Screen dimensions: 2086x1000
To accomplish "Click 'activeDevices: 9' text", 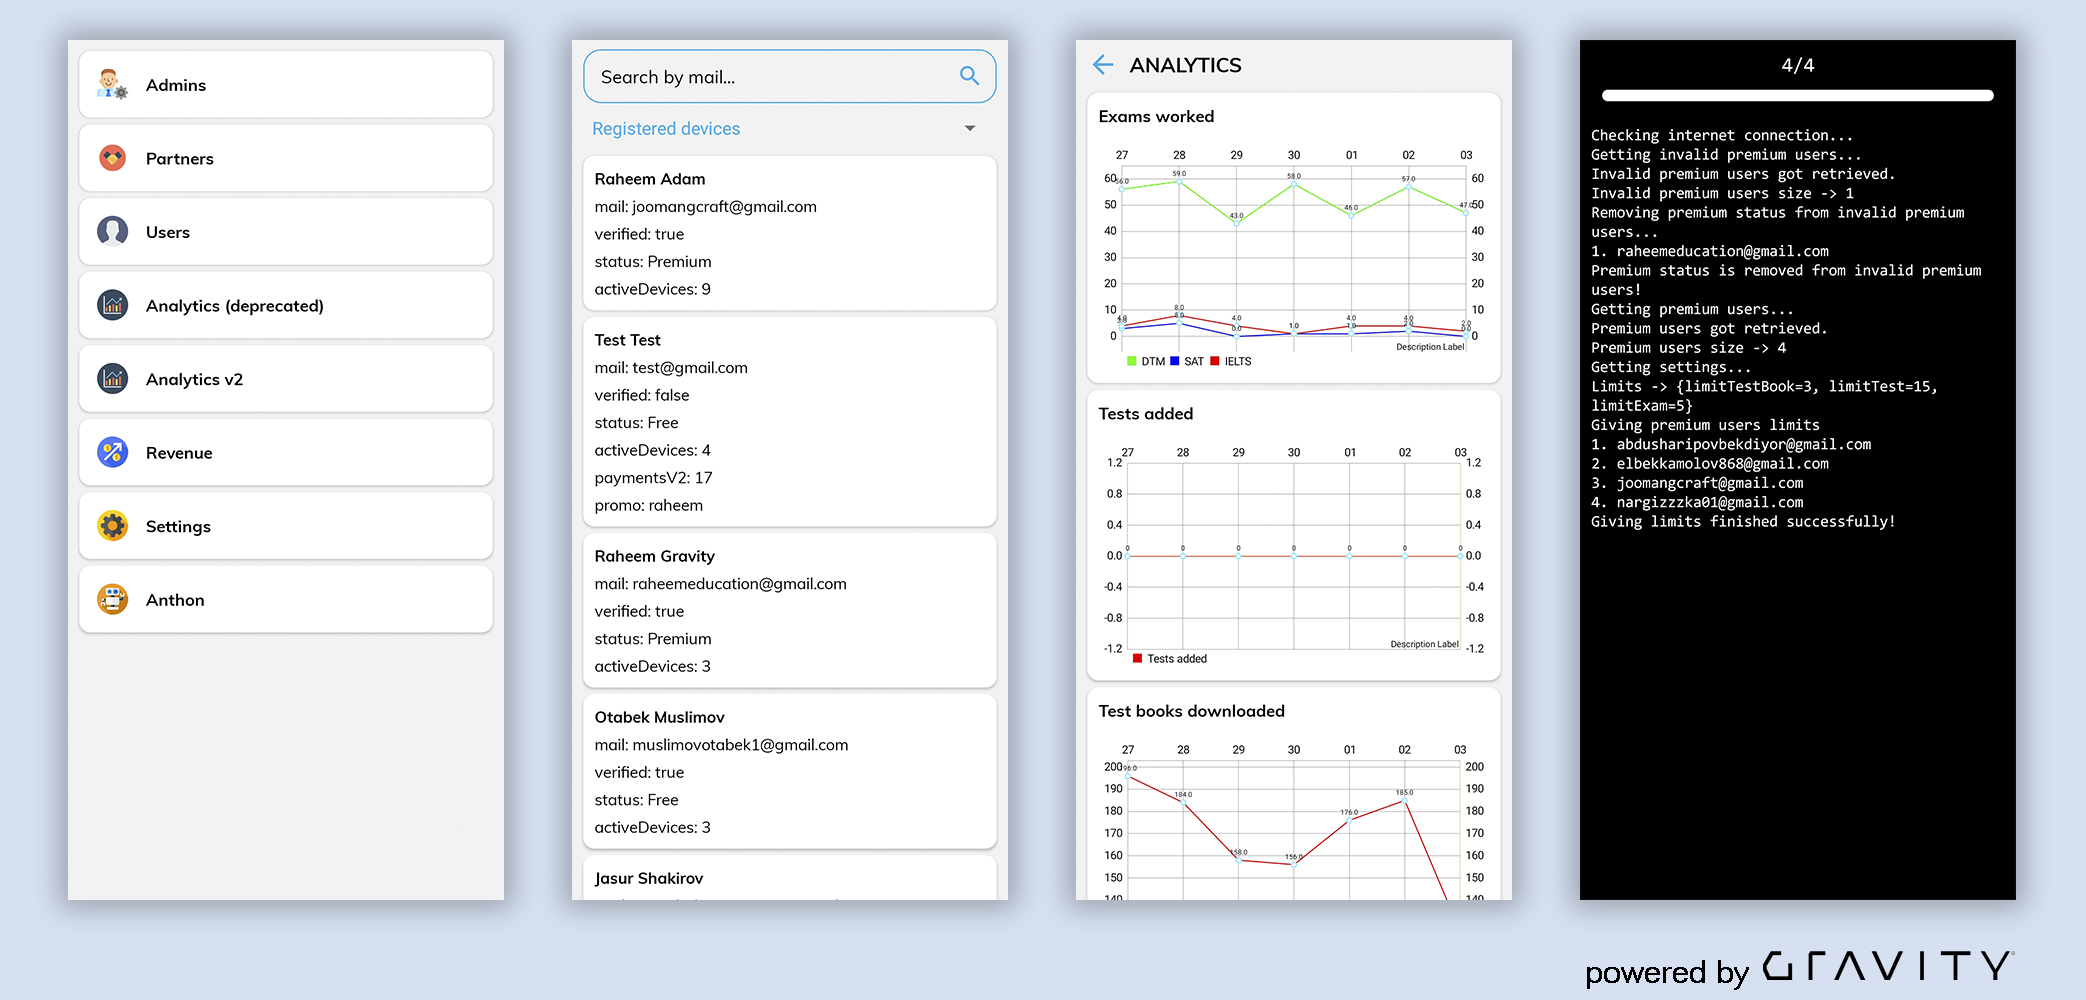I will coord(653,289).
